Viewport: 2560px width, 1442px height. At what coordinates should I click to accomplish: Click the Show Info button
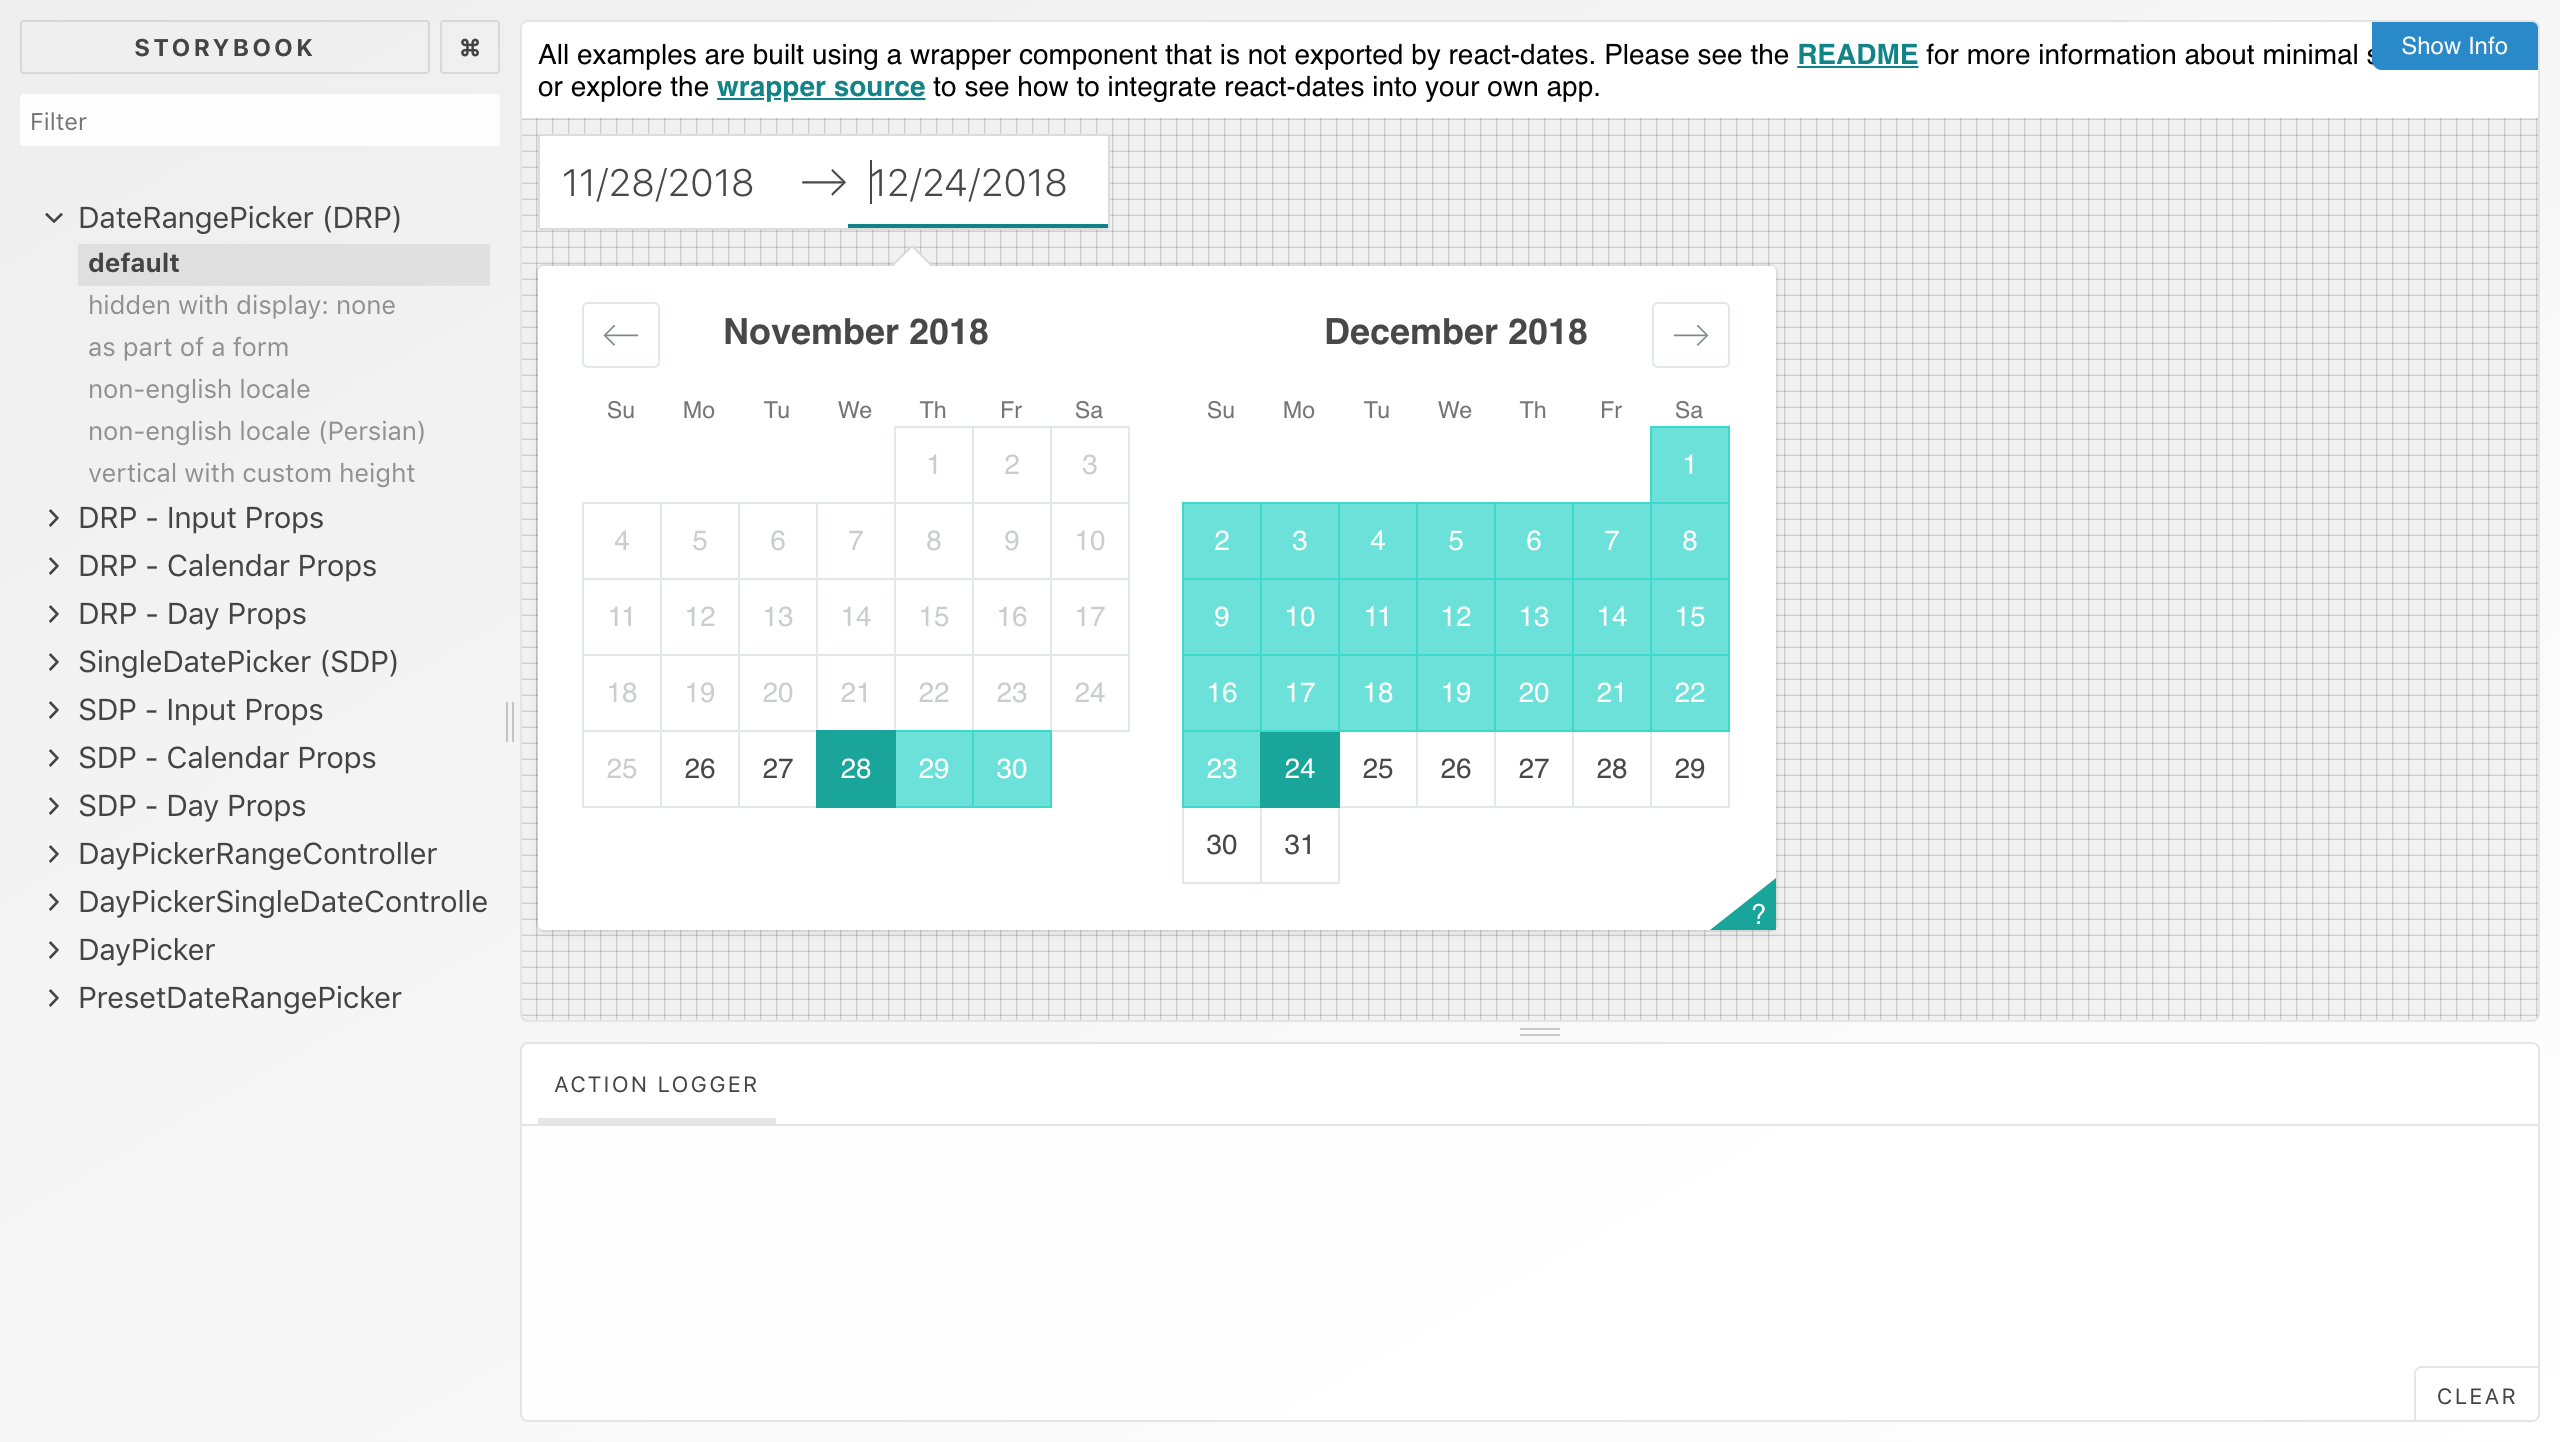coord(2453,46)
